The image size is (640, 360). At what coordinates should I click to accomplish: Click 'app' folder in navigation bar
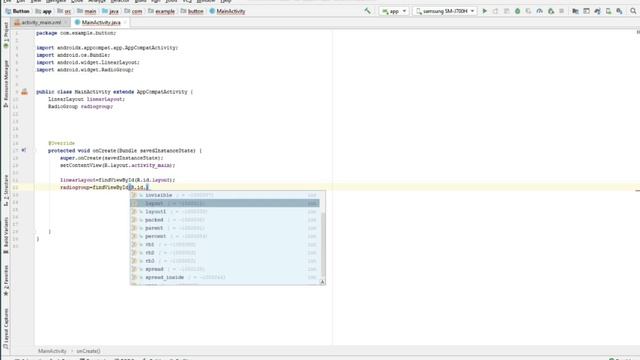click(43, 11)
